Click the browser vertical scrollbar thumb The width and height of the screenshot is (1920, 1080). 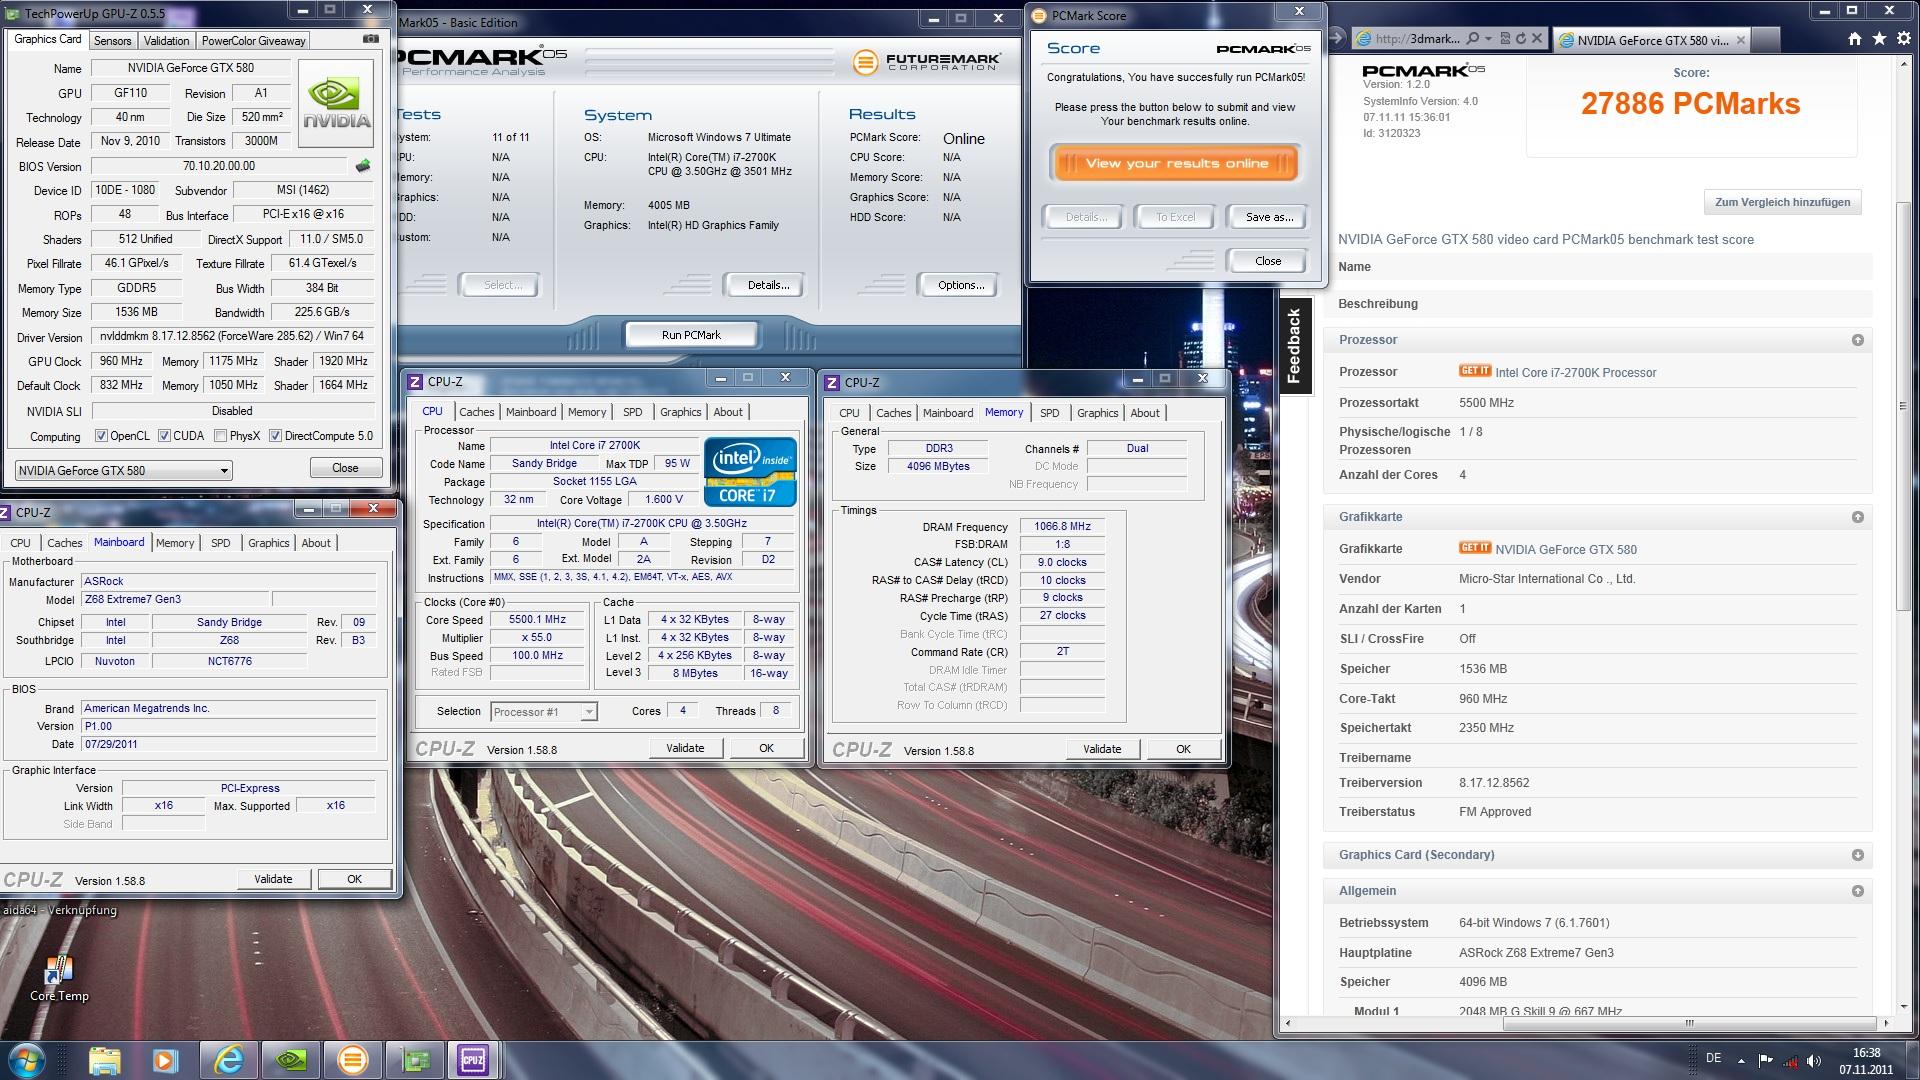1903,406
